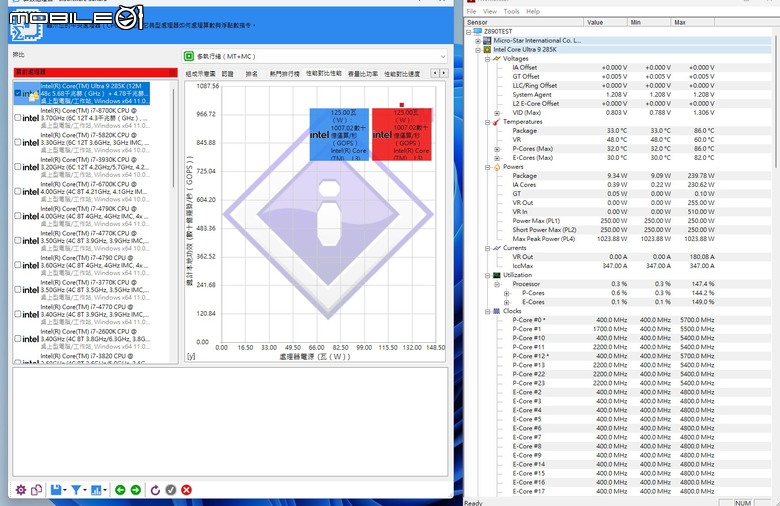The image size is (780, 506).
Task: Click the Max column header
Action: coord(693,22)
